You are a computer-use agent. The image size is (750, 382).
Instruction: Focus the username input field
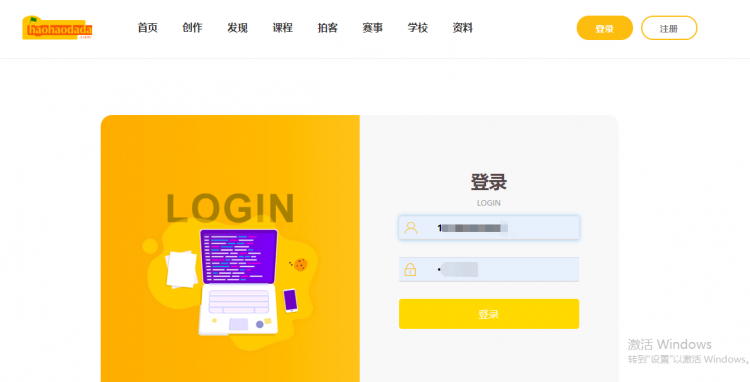[489, 228]
